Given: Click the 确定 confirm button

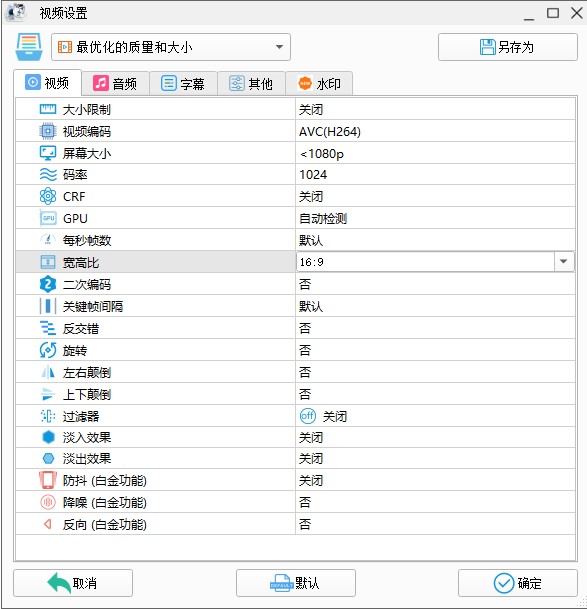Looking at the screenshot, I should coord(518,583).
